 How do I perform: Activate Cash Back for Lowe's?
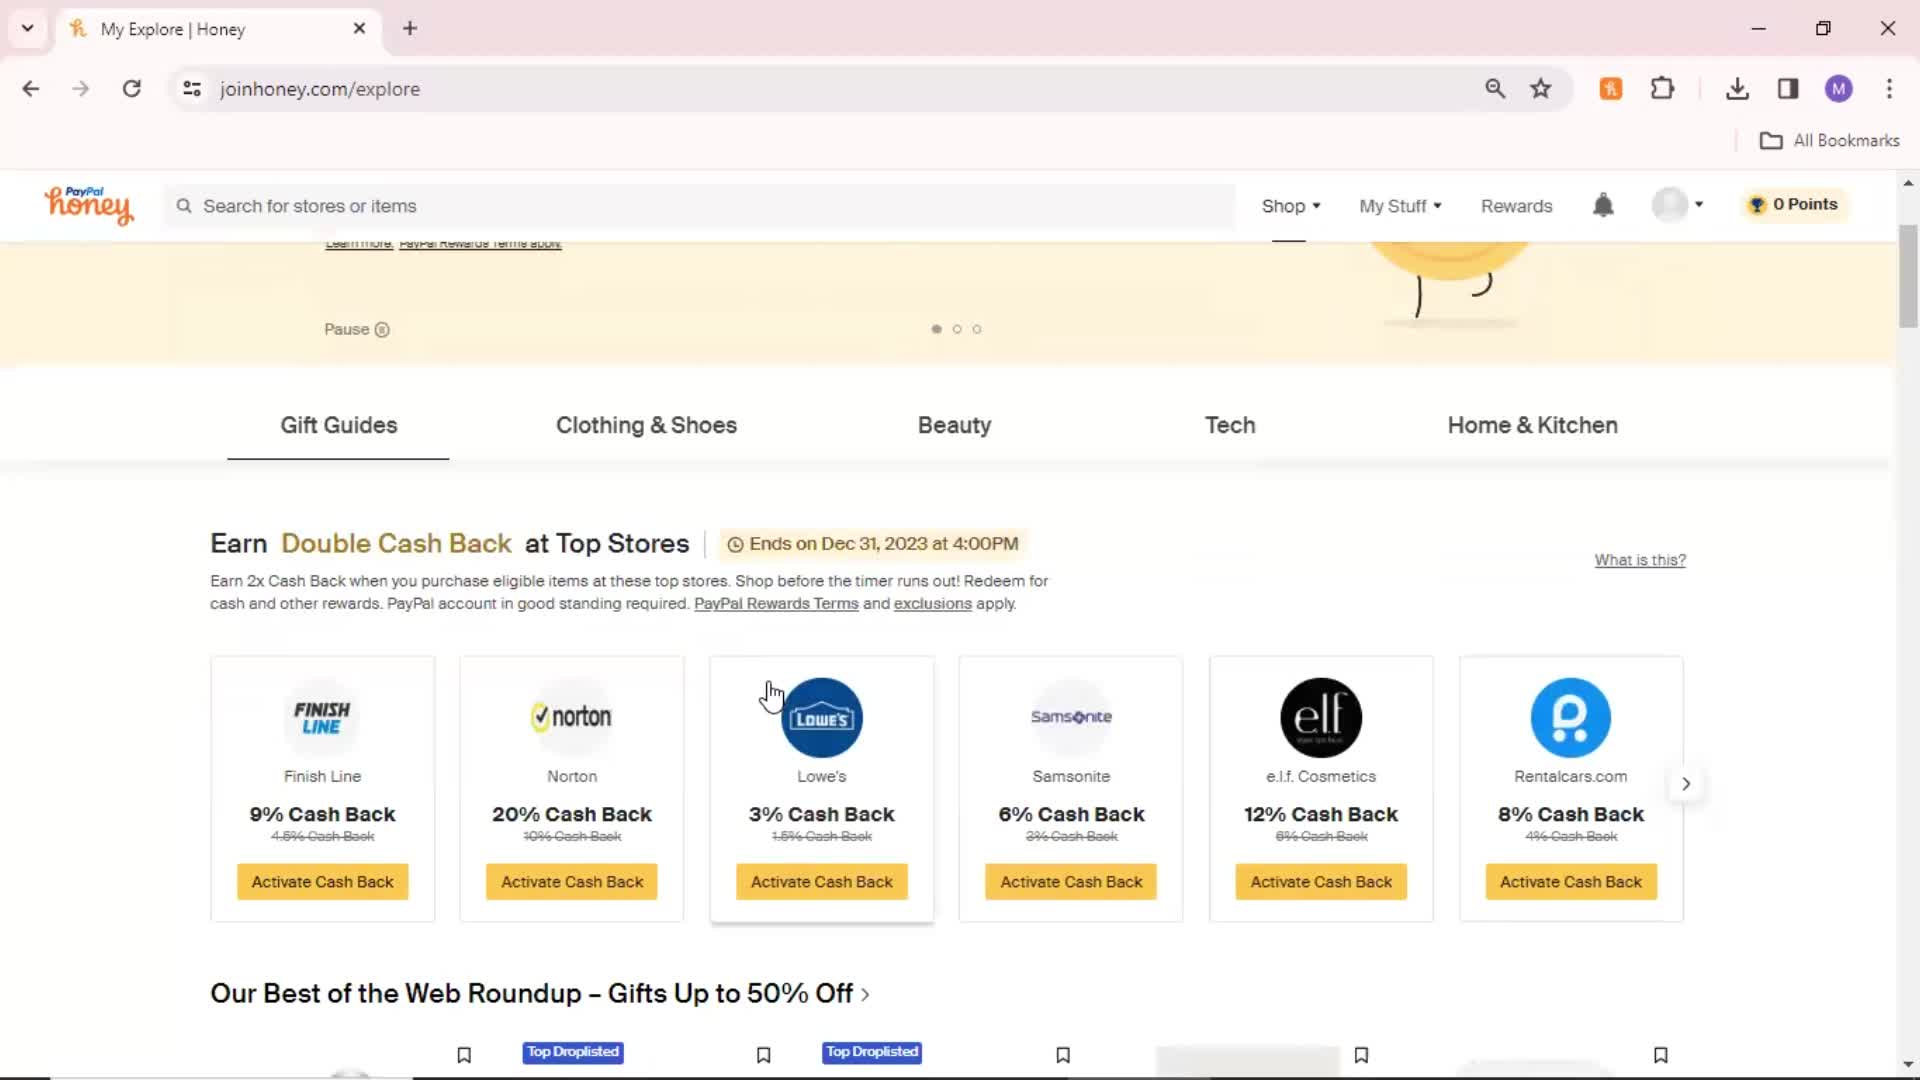822,882
